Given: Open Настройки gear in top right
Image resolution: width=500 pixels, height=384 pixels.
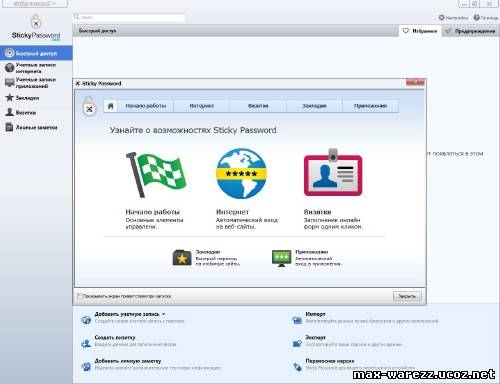Looking at the screenshot, I should (x=453, y=18).
